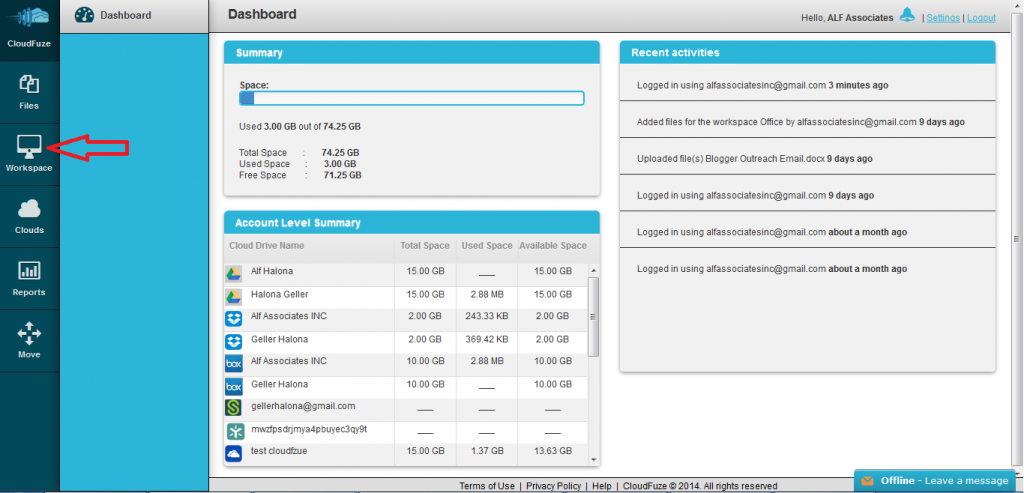Screen dimensions: 1024x493
Task: Click the account table scroll down arrow
Action: (x=594, y=460)
